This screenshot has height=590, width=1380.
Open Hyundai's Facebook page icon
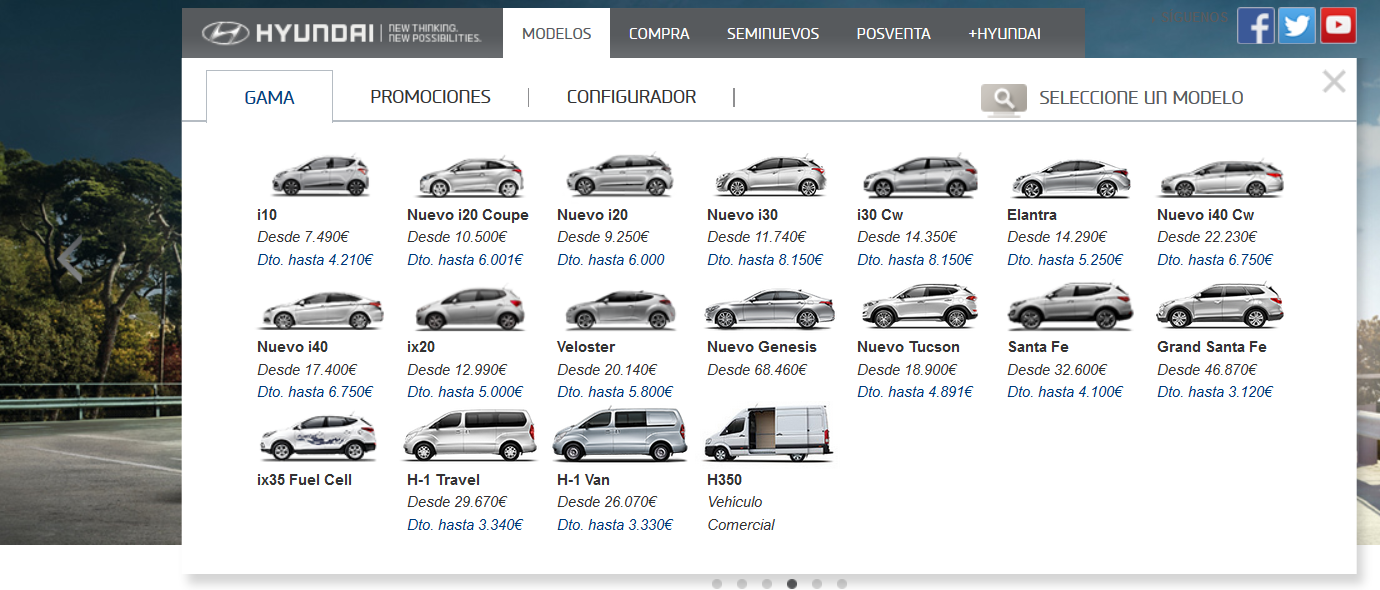tap(1256, 25)
